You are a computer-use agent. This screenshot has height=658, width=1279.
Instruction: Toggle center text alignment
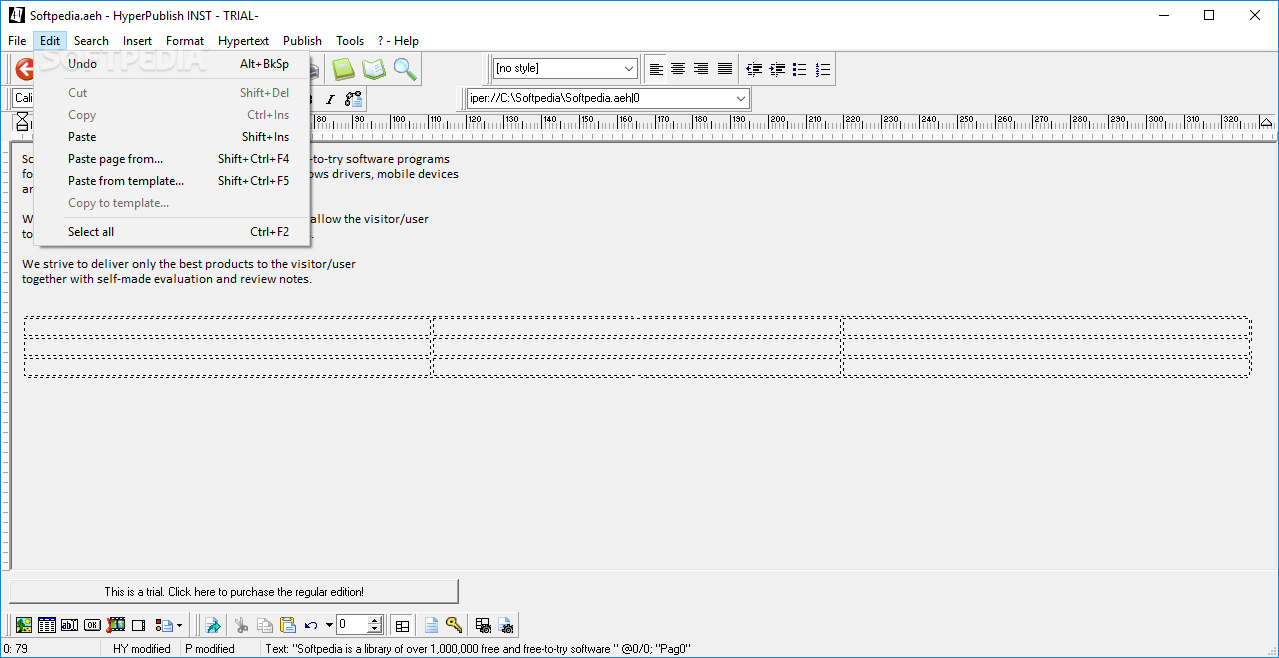click(x=679, y=69)
